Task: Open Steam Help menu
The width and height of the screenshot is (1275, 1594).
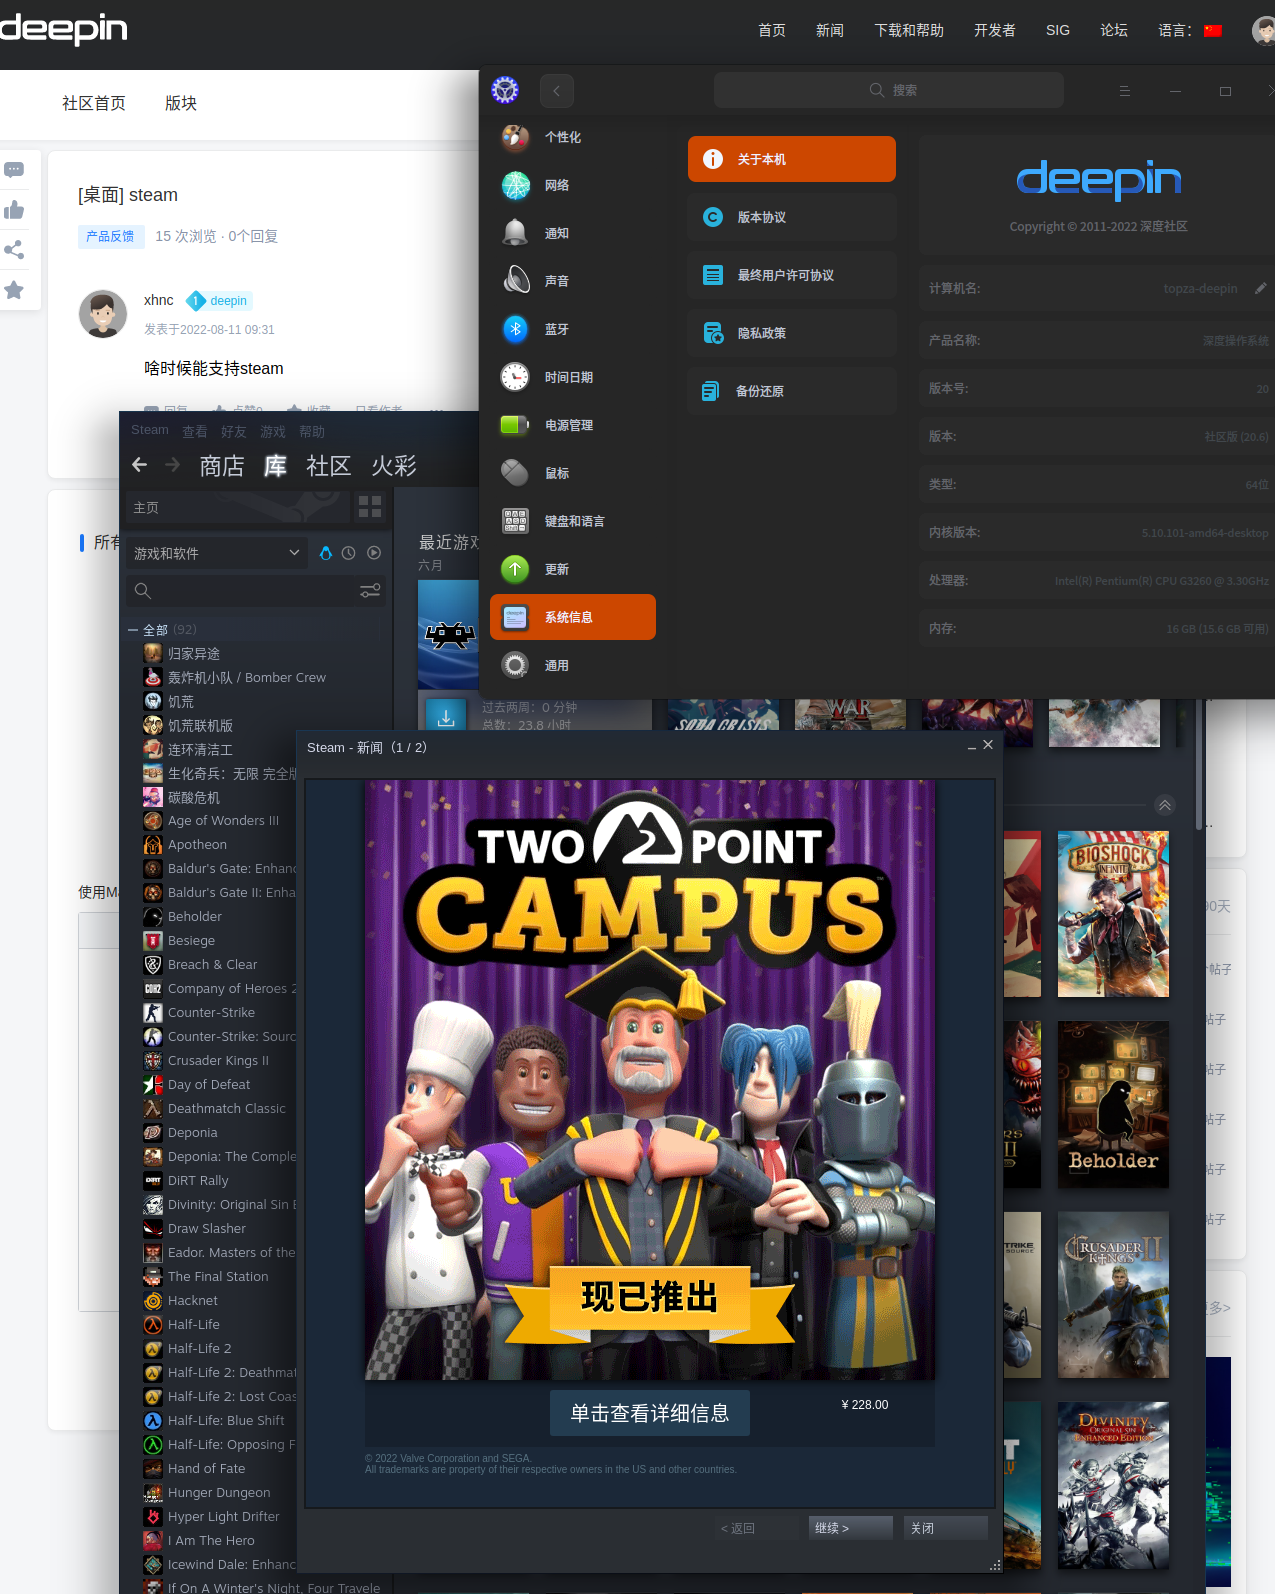Action: (x=312, y=431)
